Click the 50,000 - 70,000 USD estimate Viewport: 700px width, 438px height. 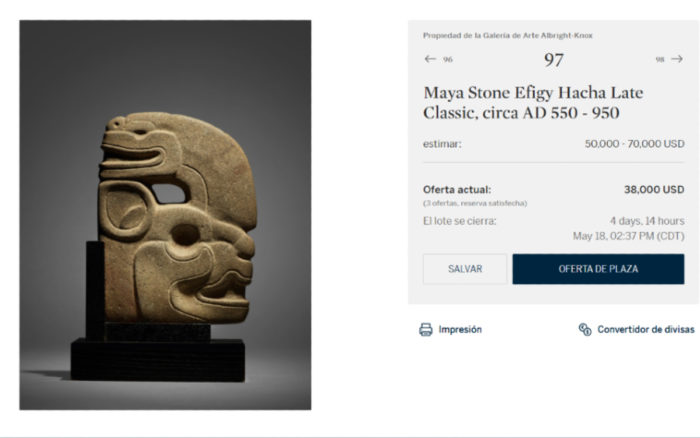(634, 144)
